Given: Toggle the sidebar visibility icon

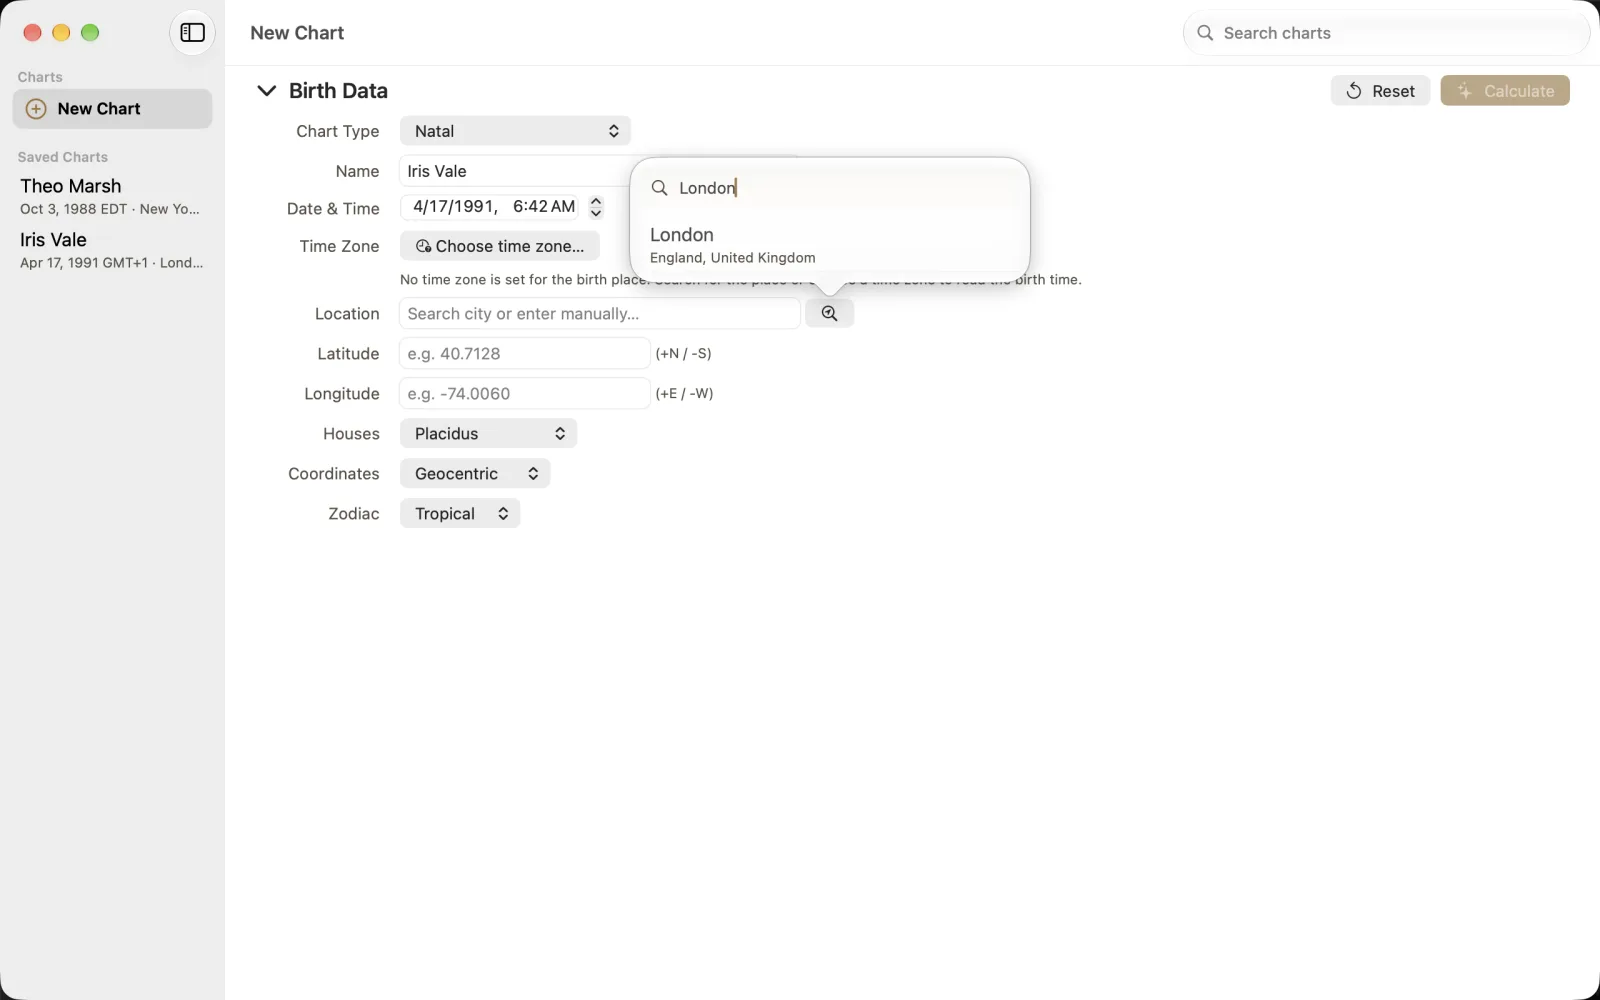Looking at the screenshot, I should pyautogui.click(x=192, y=33).
